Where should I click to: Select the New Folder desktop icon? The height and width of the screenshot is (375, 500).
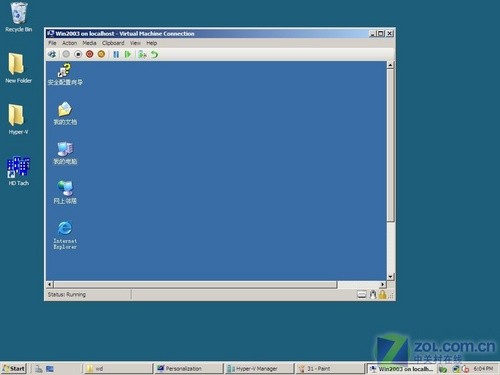tap(19, 68)
